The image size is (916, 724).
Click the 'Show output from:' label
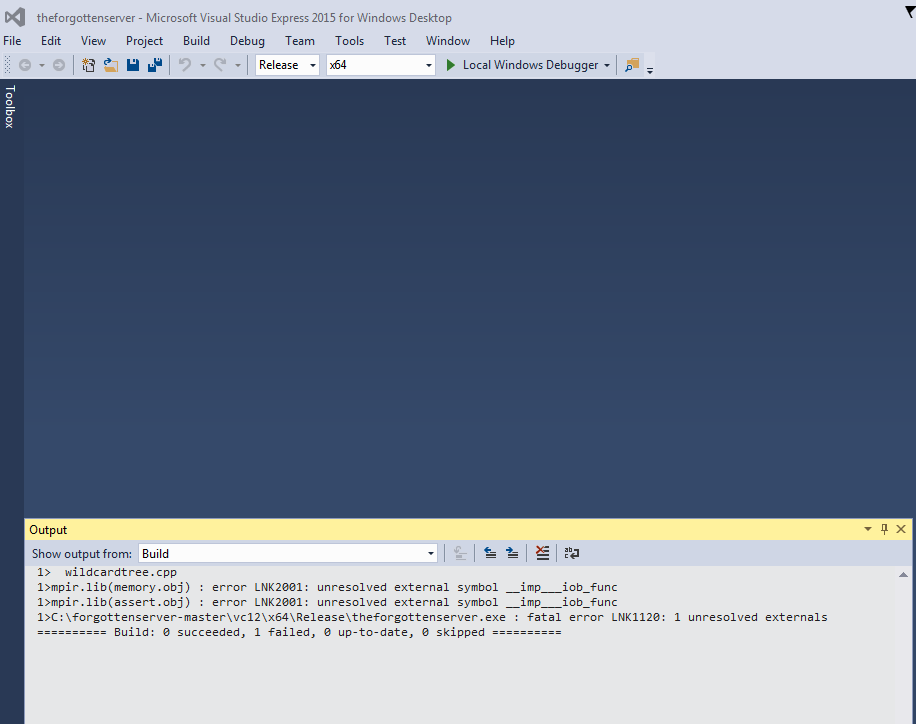[82, 554]
